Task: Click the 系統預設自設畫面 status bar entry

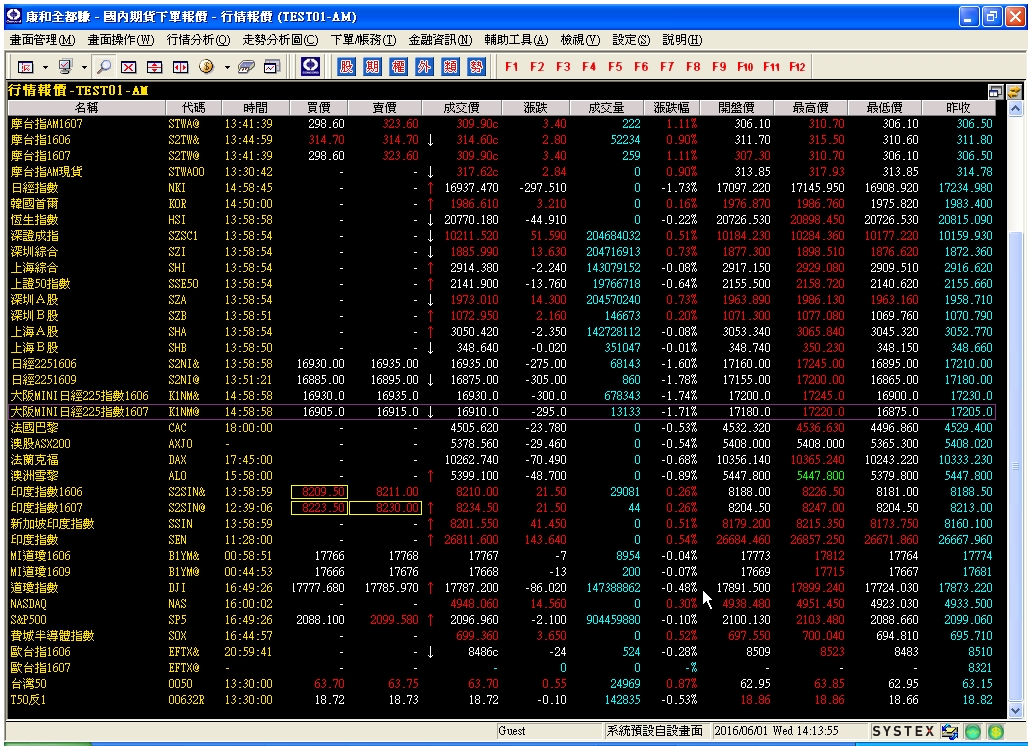Action: (x=654, y=731)
